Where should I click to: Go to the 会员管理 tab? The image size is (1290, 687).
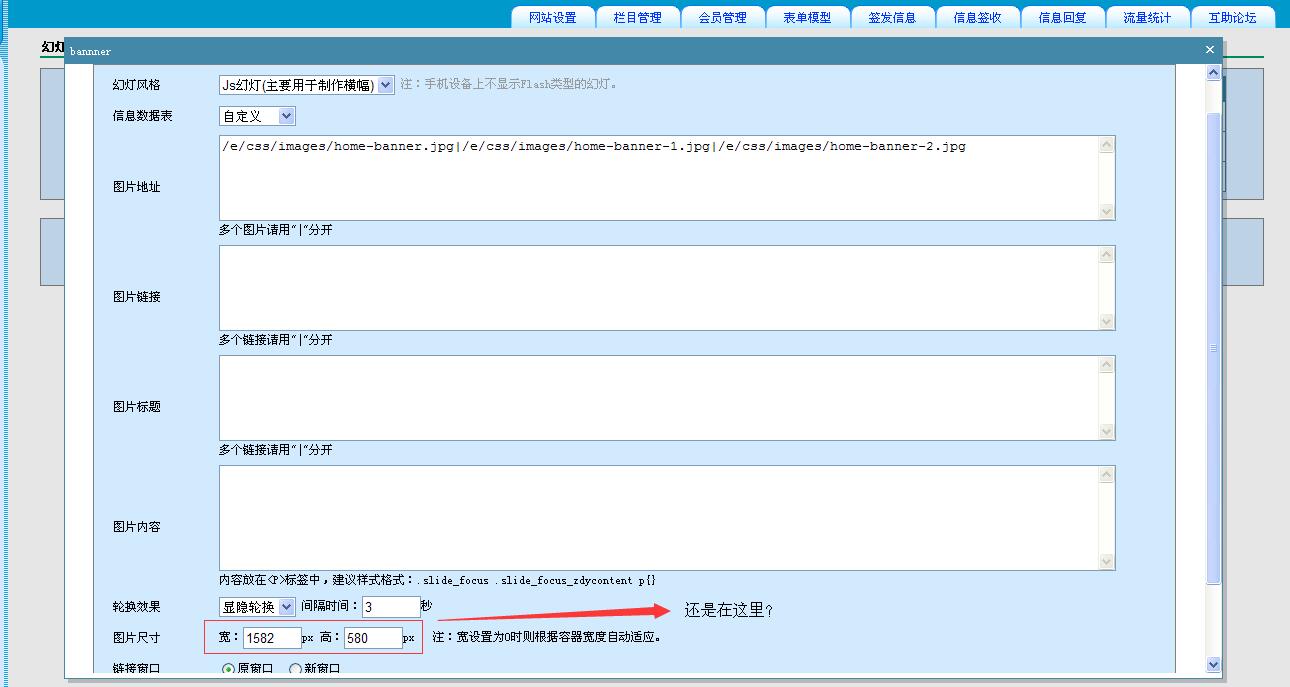(723, 18)
